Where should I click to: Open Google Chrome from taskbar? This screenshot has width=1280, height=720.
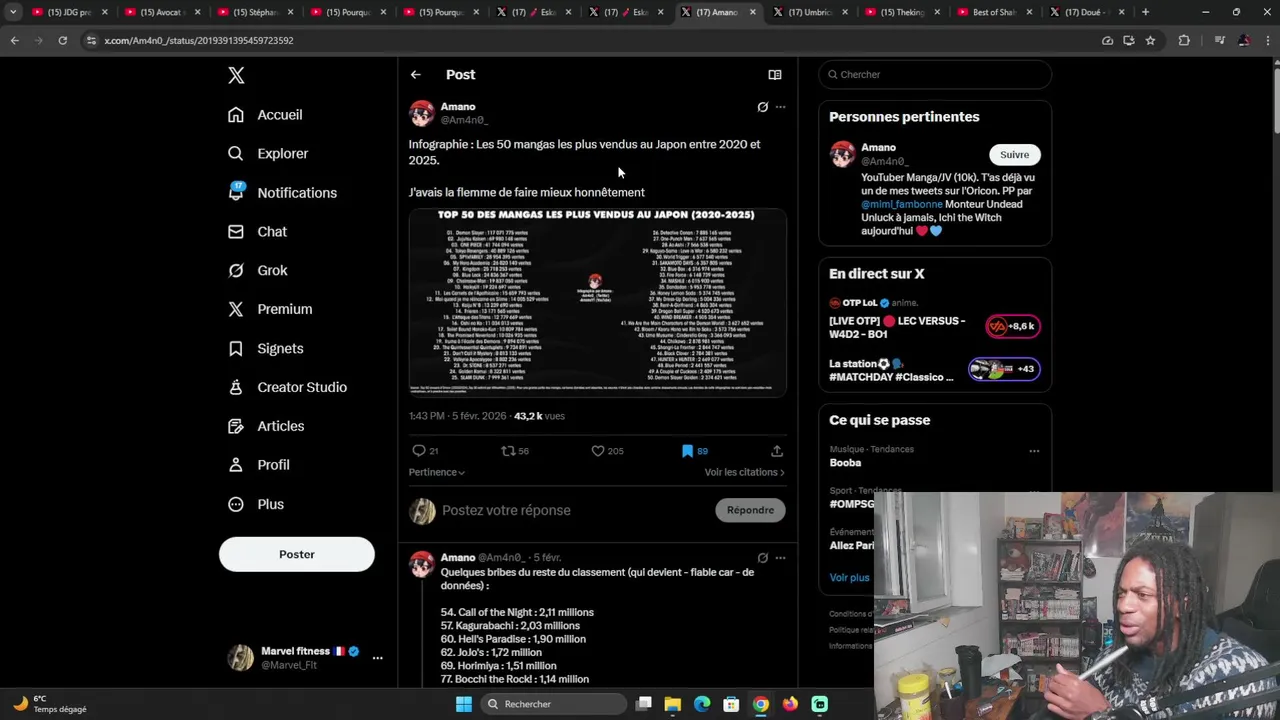coord(761,704)
